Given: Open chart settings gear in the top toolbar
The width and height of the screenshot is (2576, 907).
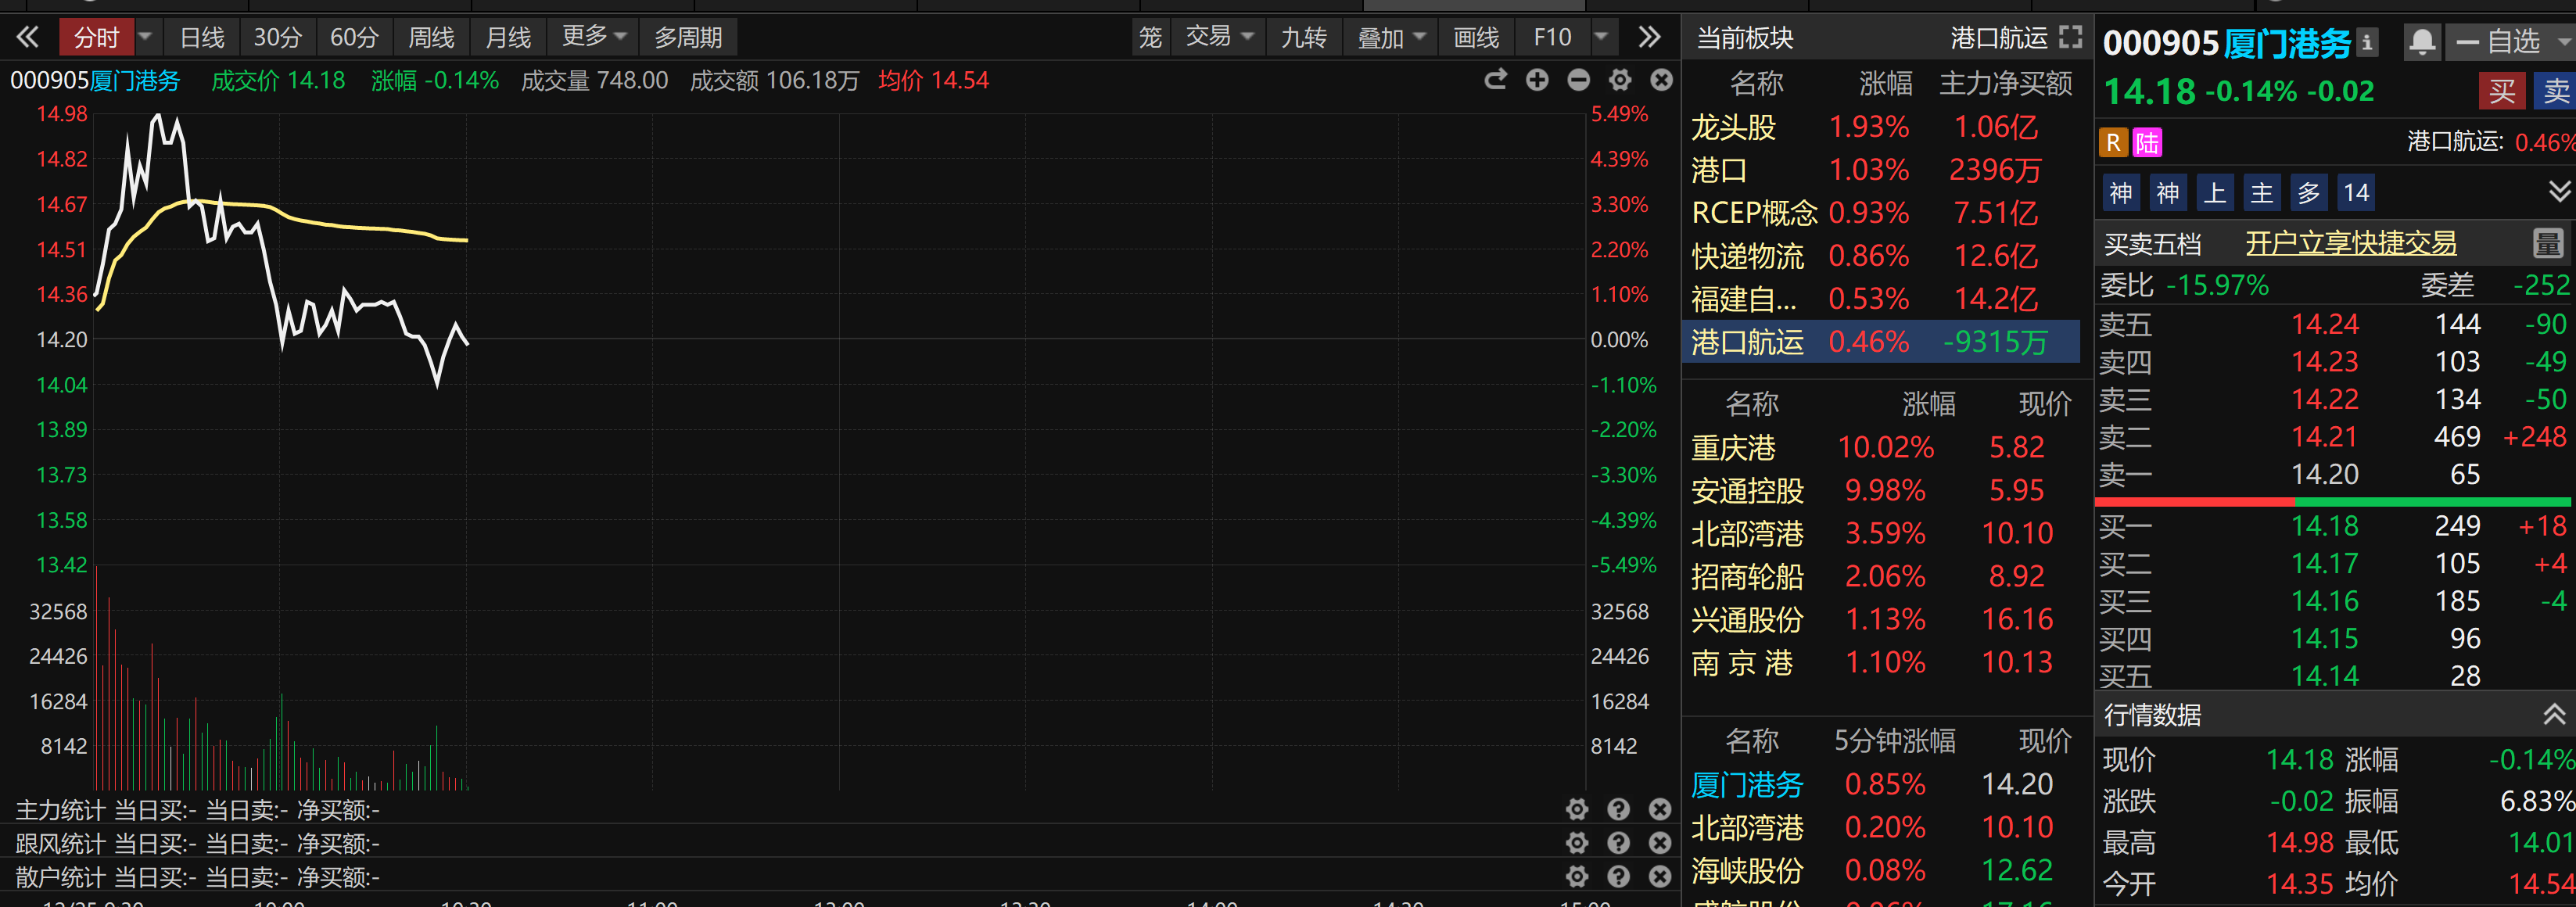Looking at the screenshot, I should [1620, 80].
